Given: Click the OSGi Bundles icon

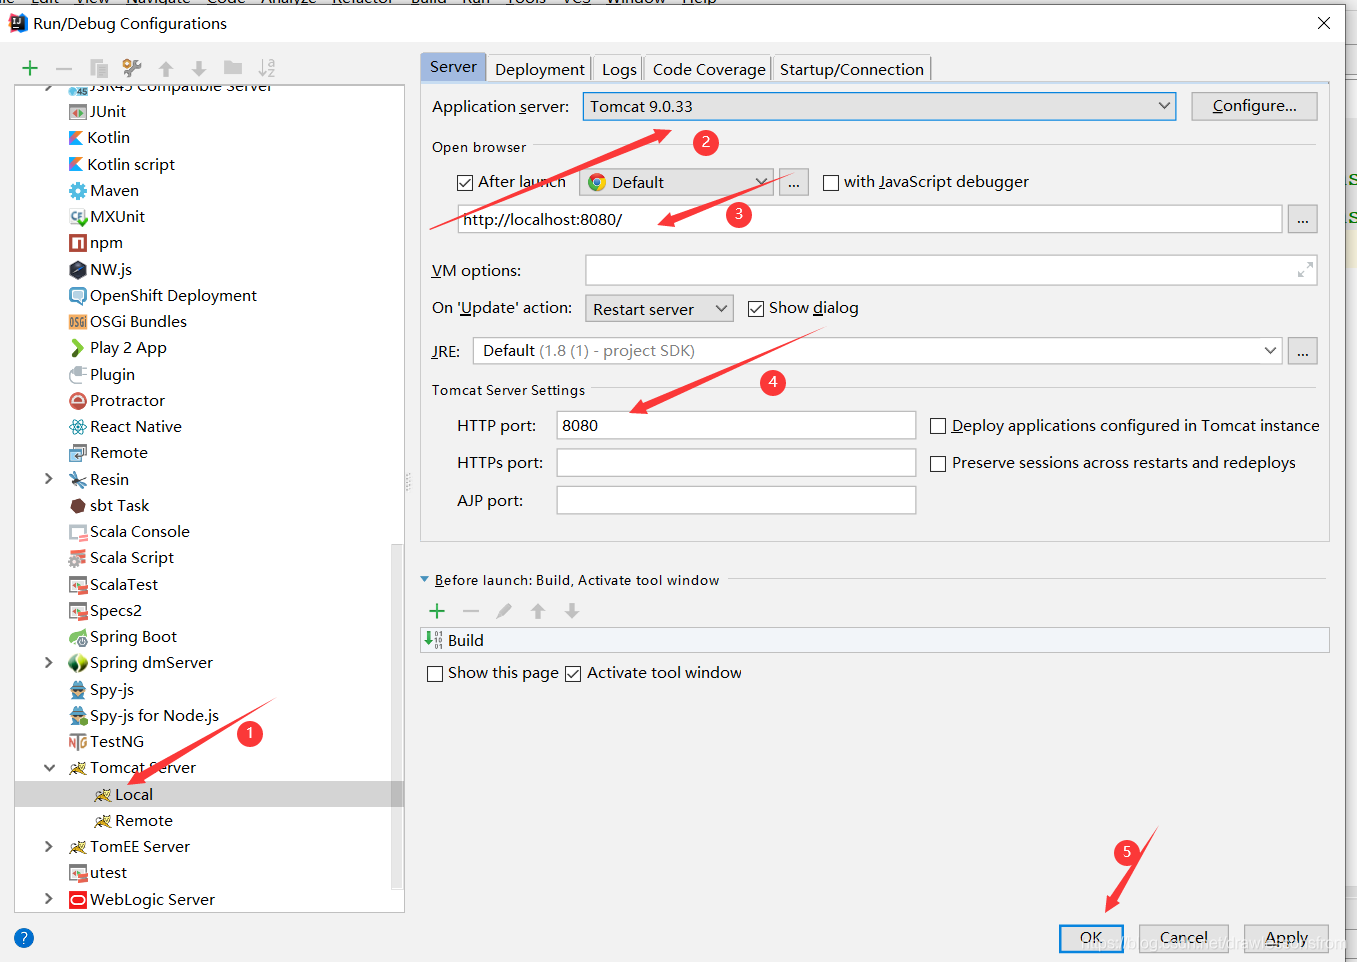Looking at the screenshot, I should click(77, 322).
